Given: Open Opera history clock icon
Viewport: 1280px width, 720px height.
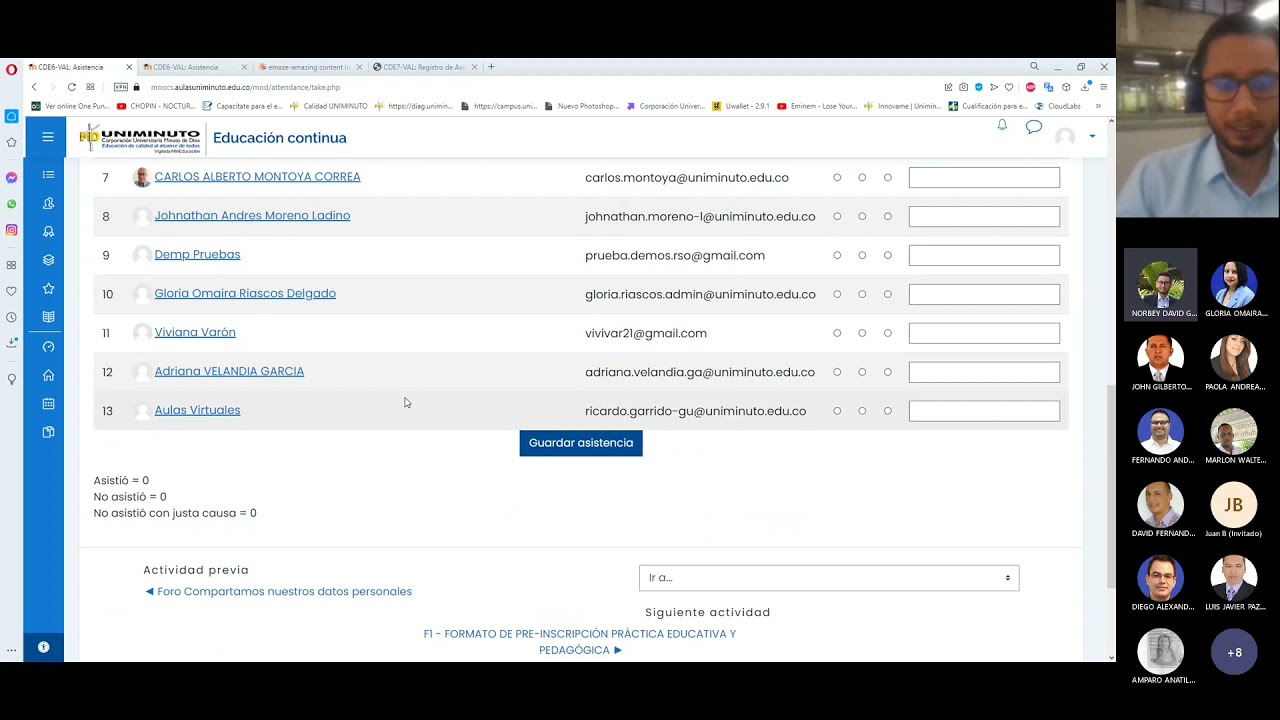Looking at the screenshot, I should coord(11,317).
